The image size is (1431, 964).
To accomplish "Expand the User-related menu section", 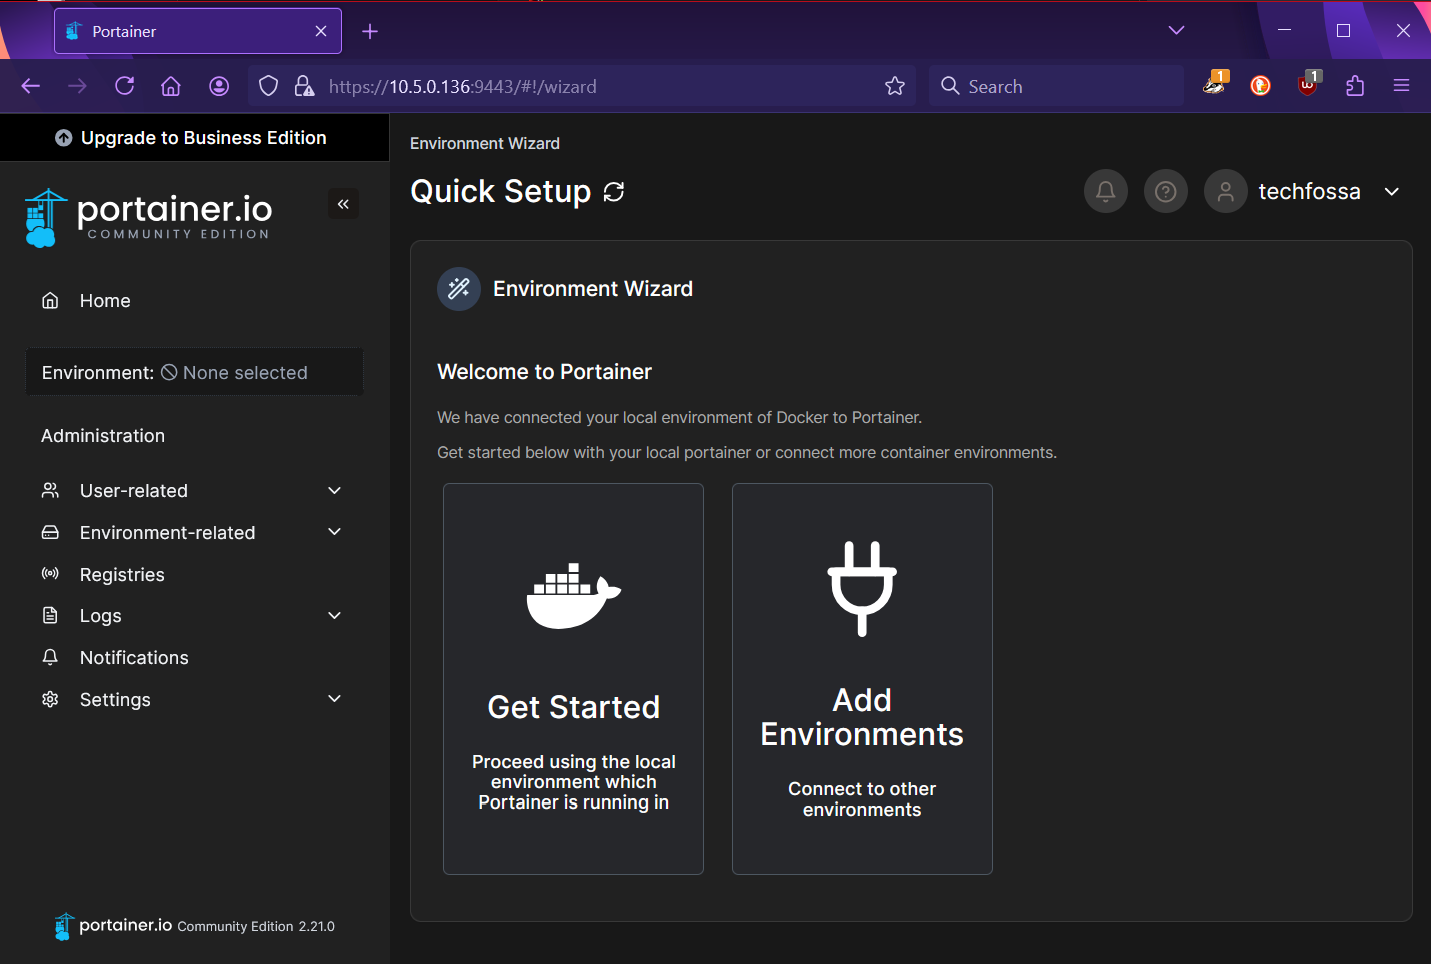I will [x=334, y=491].
